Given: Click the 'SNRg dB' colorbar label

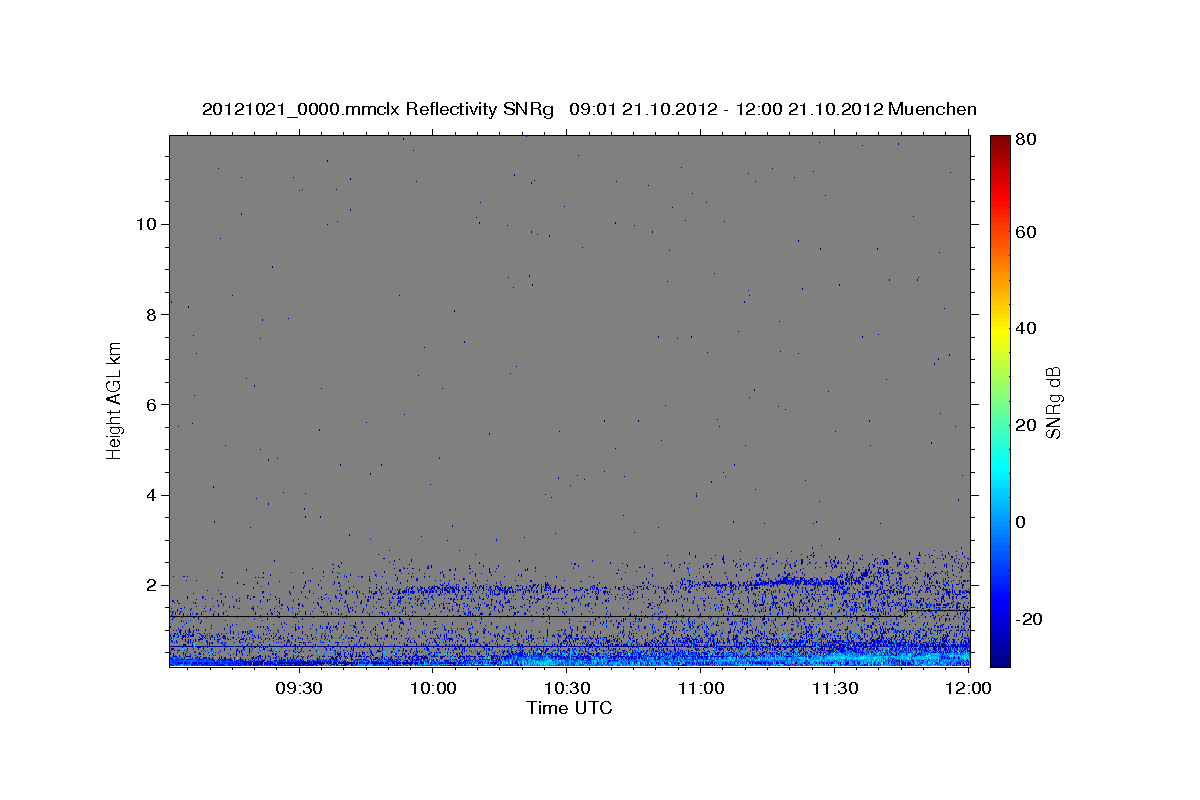Looking at the screenshot, I should click(x=1053, y=402).
